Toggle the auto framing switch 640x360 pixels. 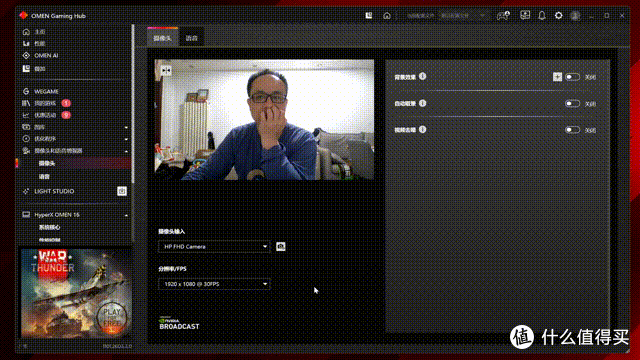pos(572,103)
